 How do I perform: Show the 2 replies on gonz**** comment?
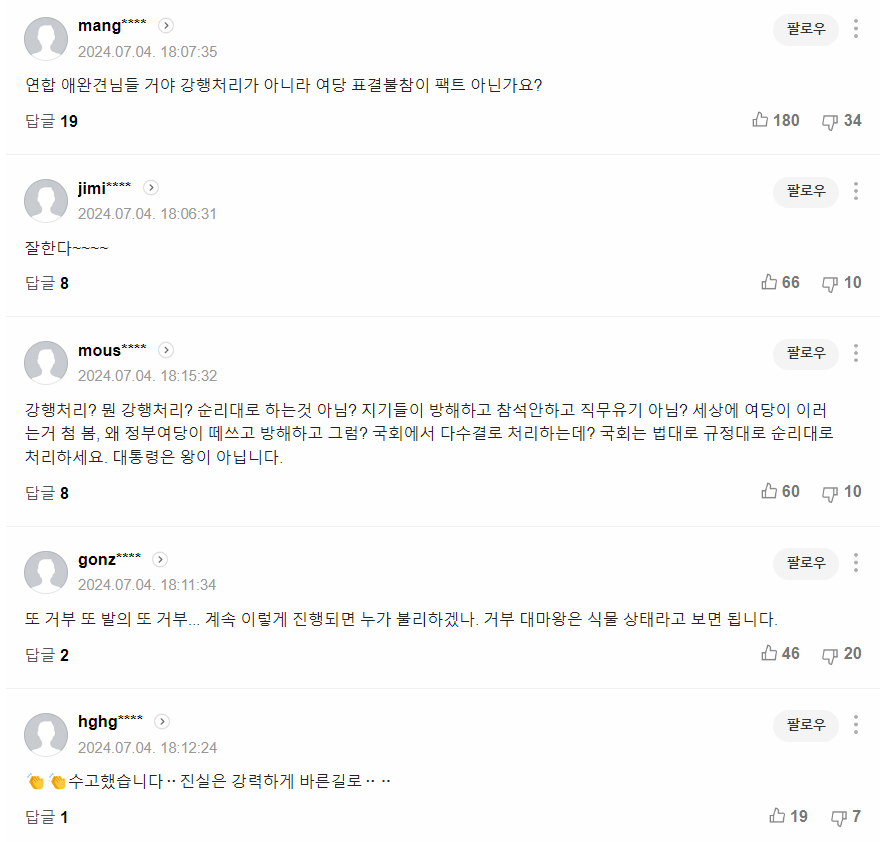[47, 655]
